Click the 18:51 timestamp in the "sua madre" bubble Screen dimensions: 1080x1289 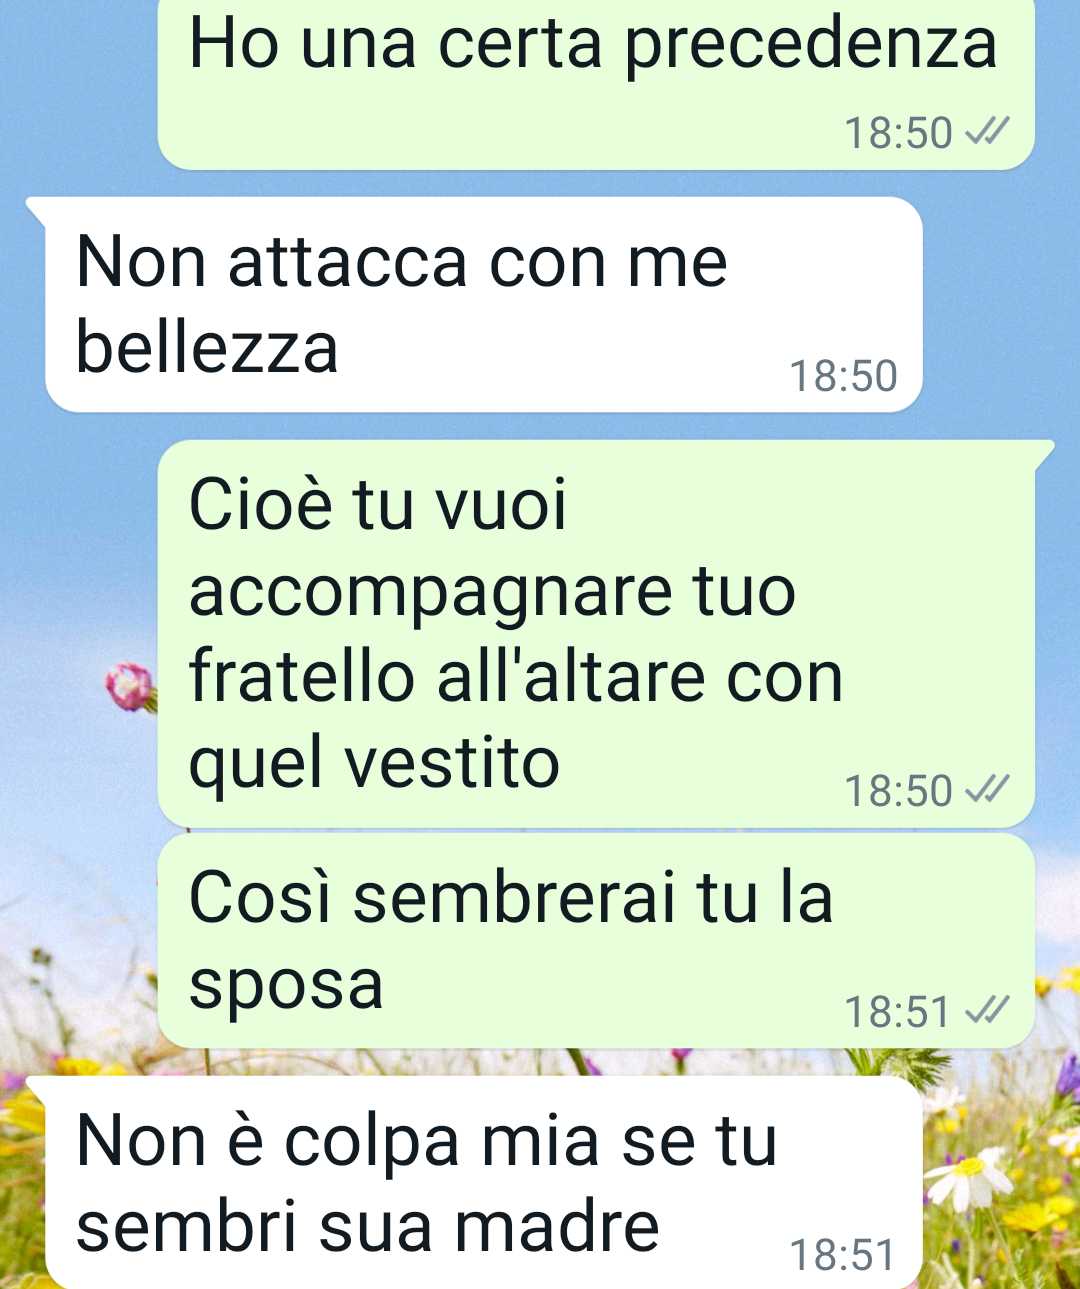tap(842, 1255)
